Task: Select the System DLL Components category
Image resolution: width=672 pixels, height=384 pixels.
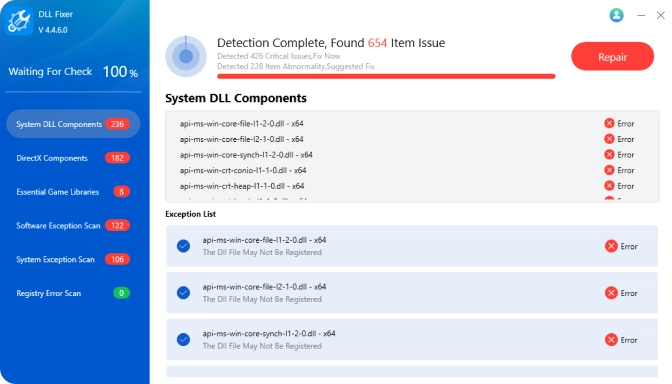Action: 73,124
